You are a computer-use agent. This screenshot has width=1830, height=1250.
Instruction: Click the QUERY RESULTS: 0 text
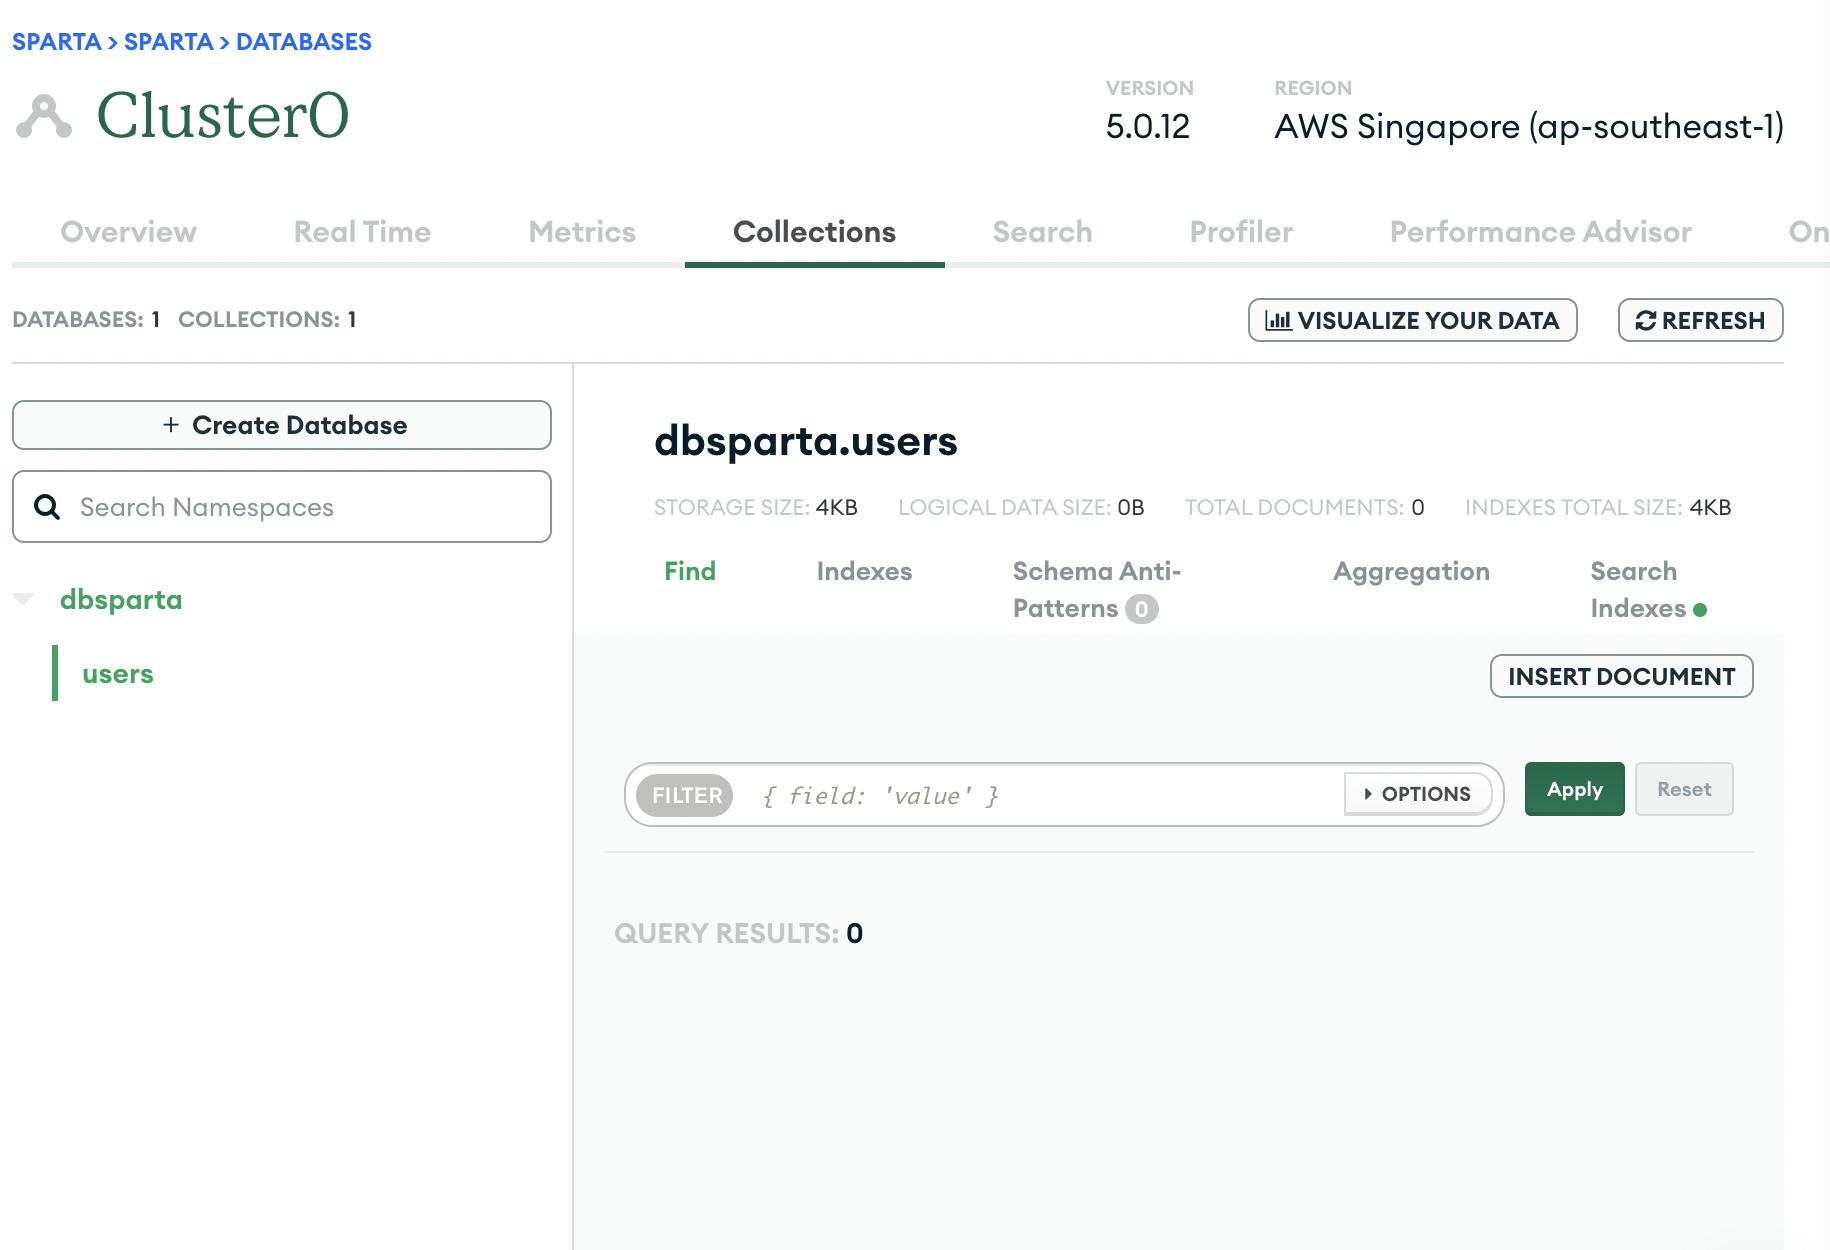click(739, 933)
